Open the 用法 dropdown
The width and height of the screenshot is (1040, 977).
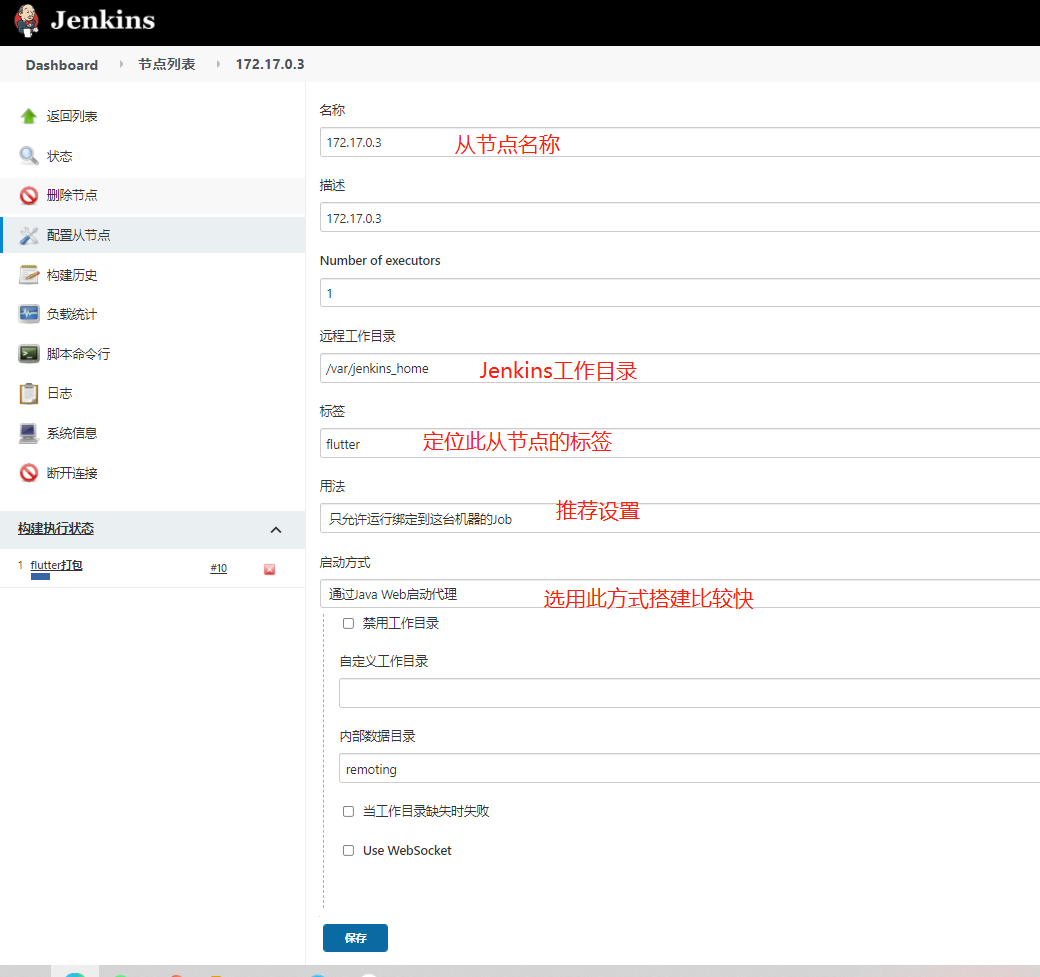(680, 518)
